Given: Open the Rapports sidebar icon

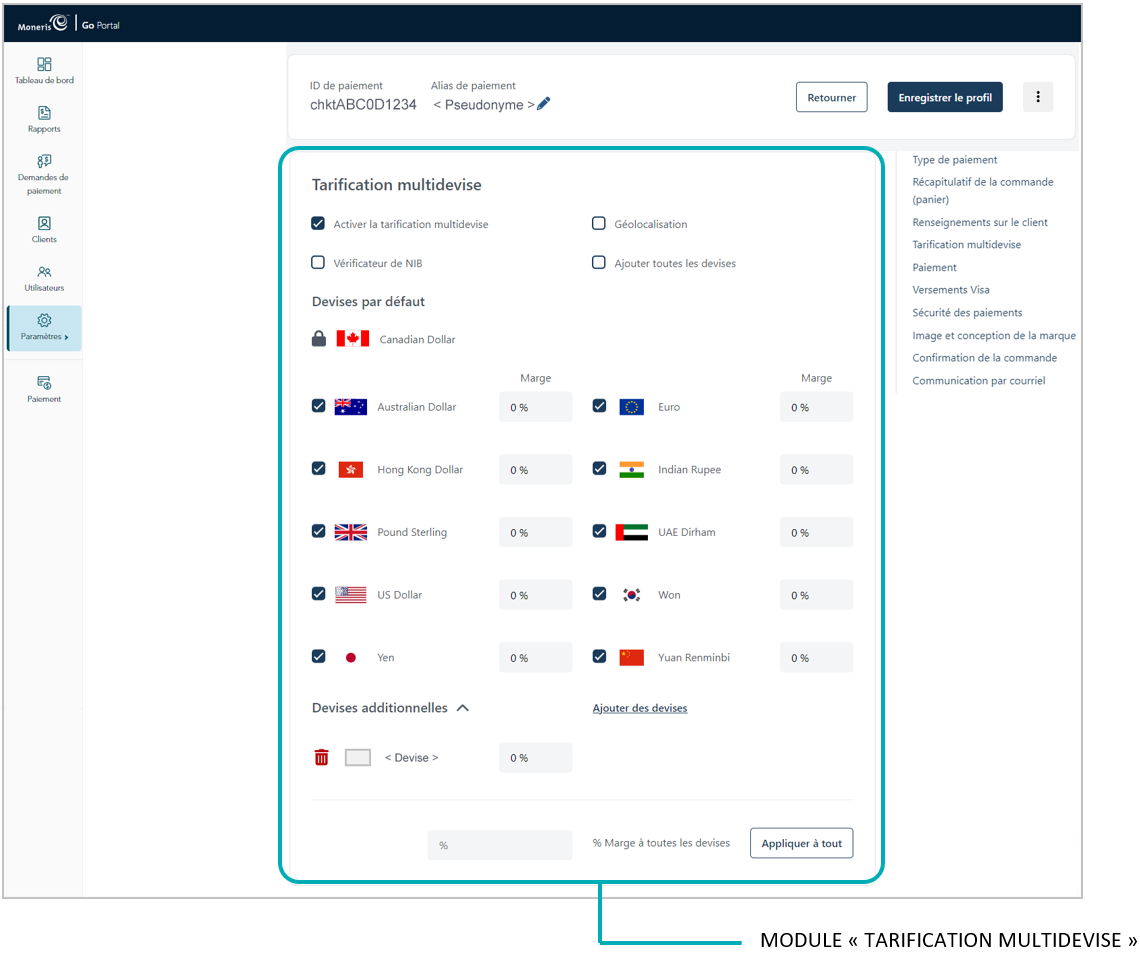Looking at the screenshot, I should [x=44, y=113].
